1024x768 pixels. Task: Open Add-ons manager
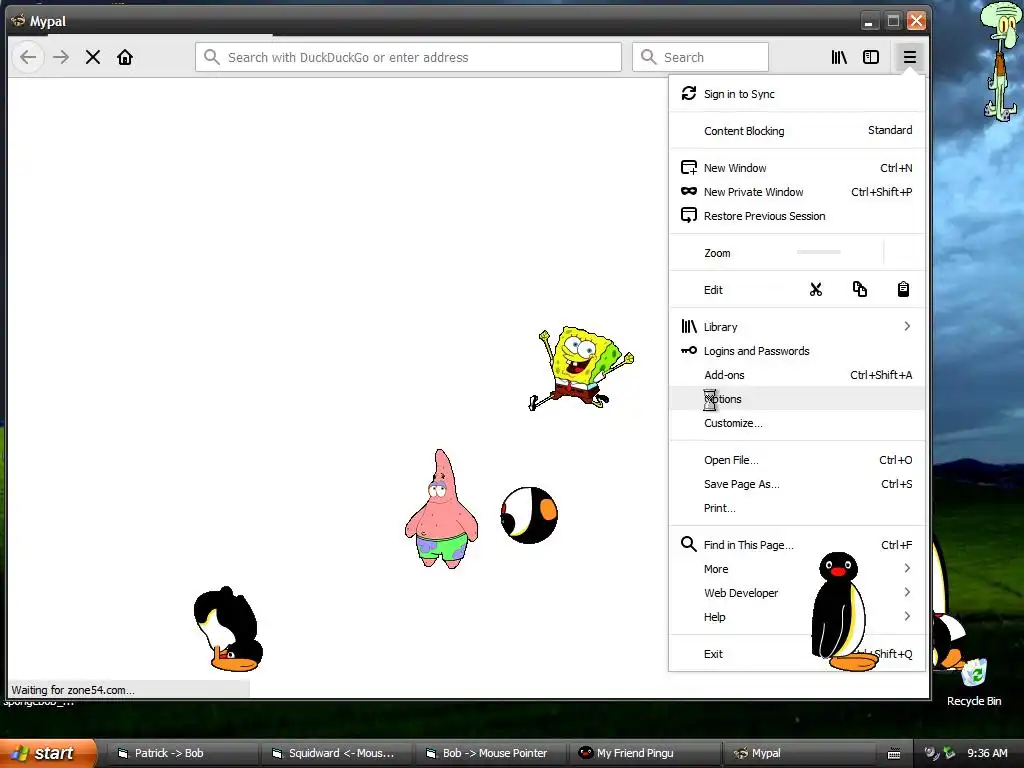coord(797,375)
